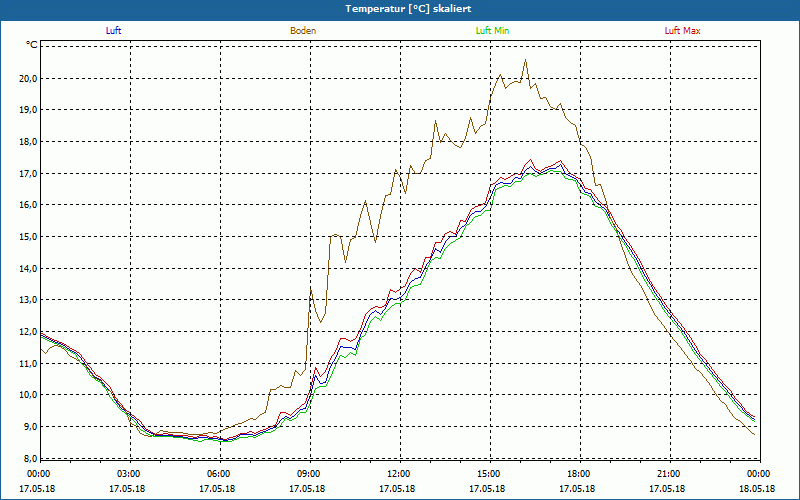800x500 pixels.
Task: Click the Boden curve spike at 09:00
Action: pyautogui.click(x=311, y=289)
